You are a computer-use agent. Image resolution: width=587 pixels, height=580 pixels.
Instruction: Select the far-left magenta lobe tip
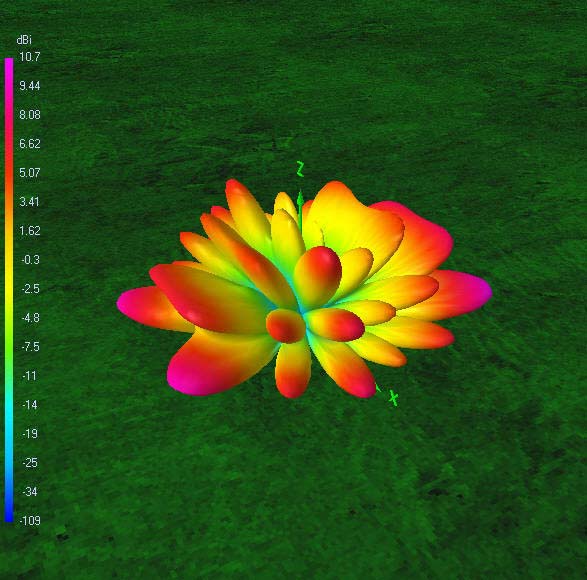129,304
